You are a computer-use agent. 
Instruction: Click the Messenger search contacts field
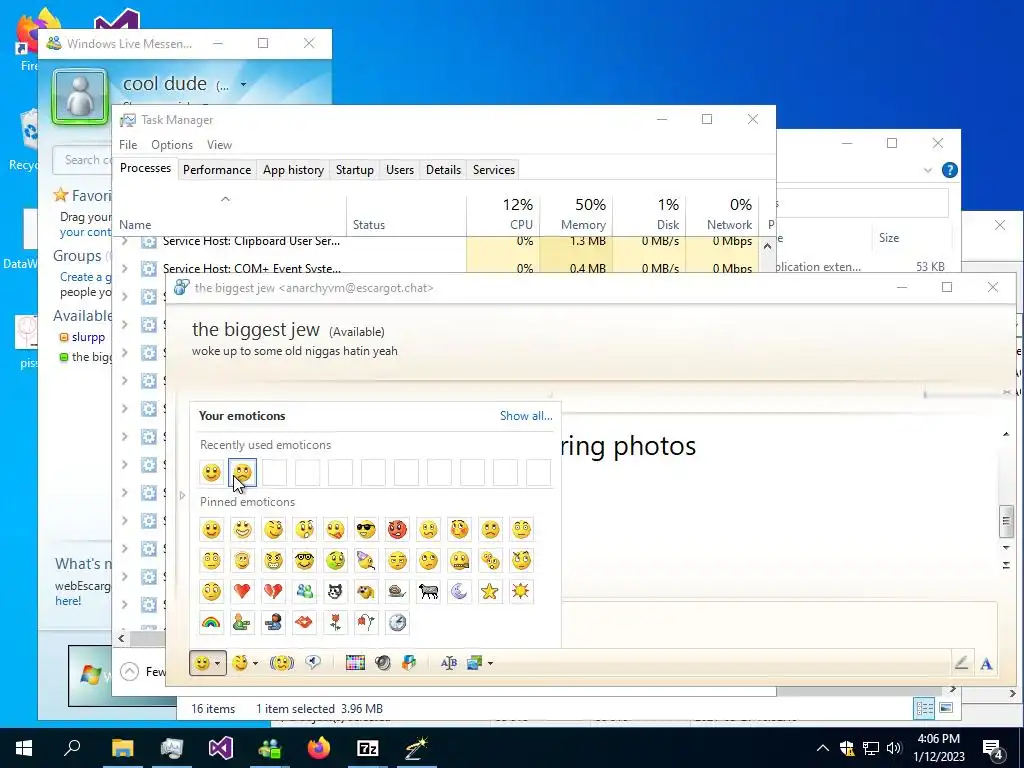(83, 160)
